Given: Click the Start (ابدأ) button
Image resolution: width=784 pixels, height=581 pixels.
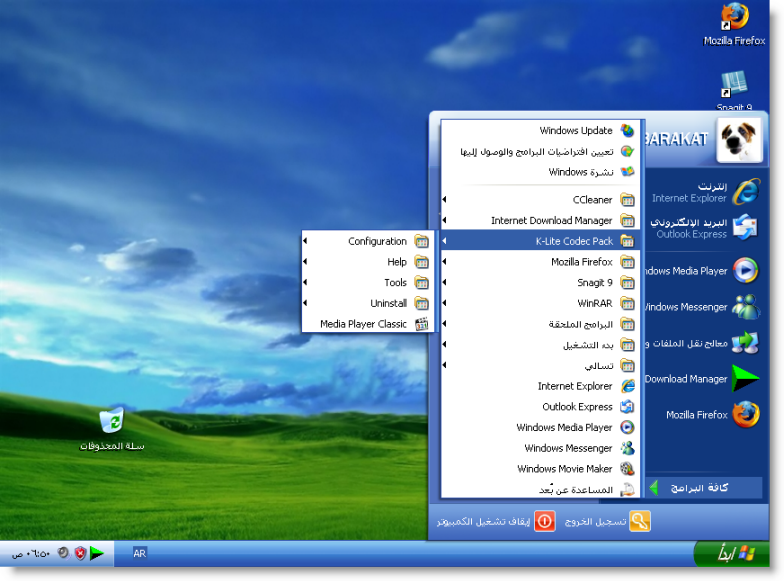Looking at the screenshot, I should pos(732,554).
